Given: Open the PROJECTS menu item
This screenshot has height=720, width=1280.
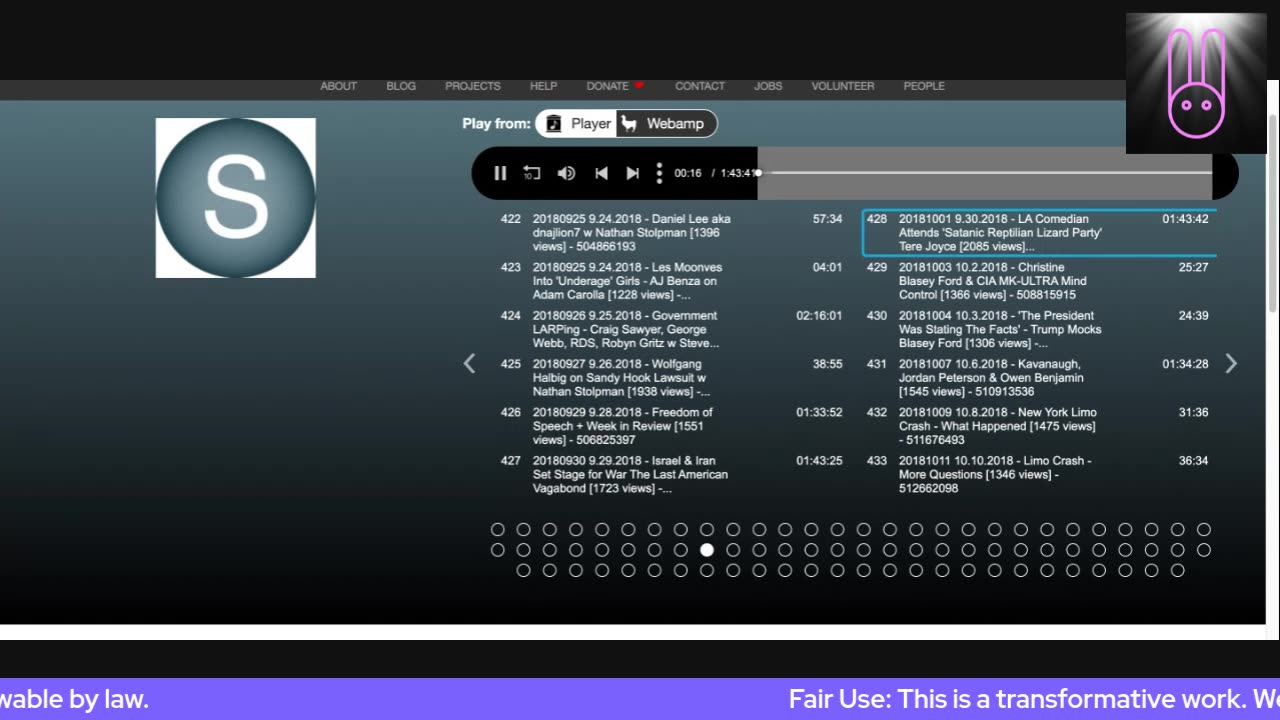Looking at the screenshot, I should (x=473, y=86).
